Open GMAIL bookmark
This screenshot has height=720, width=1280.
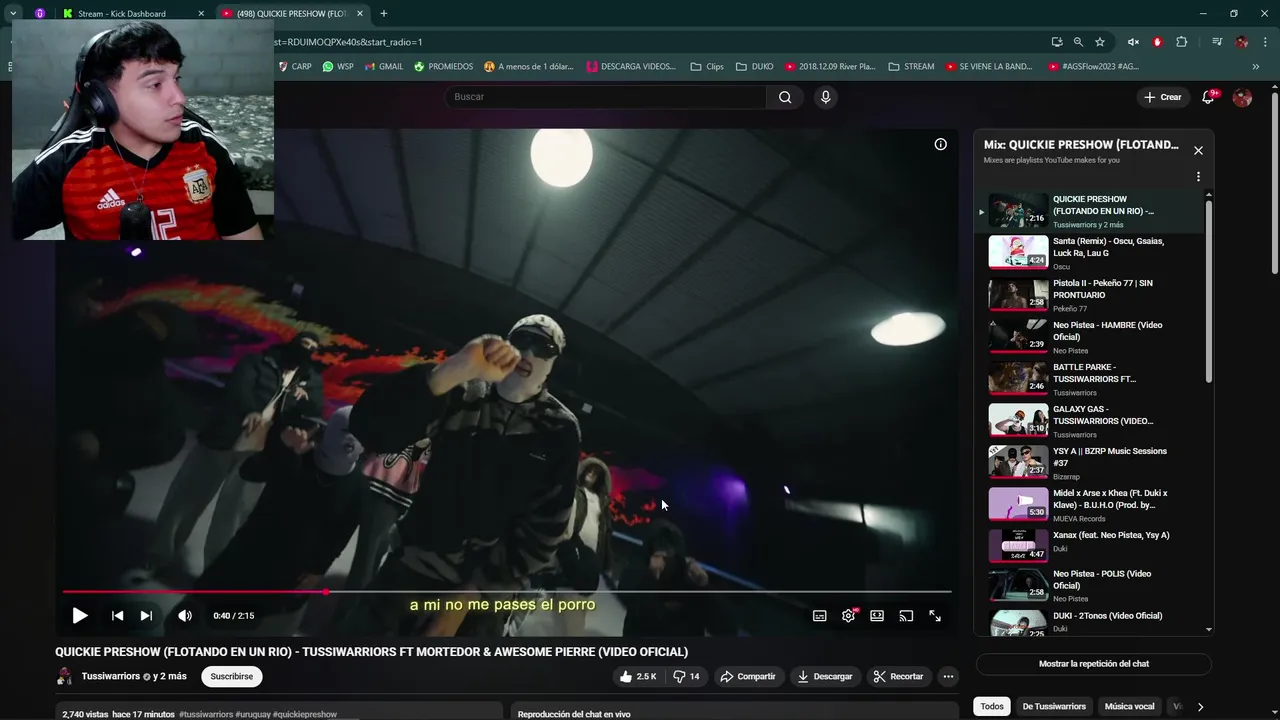[x=383, y=67]
